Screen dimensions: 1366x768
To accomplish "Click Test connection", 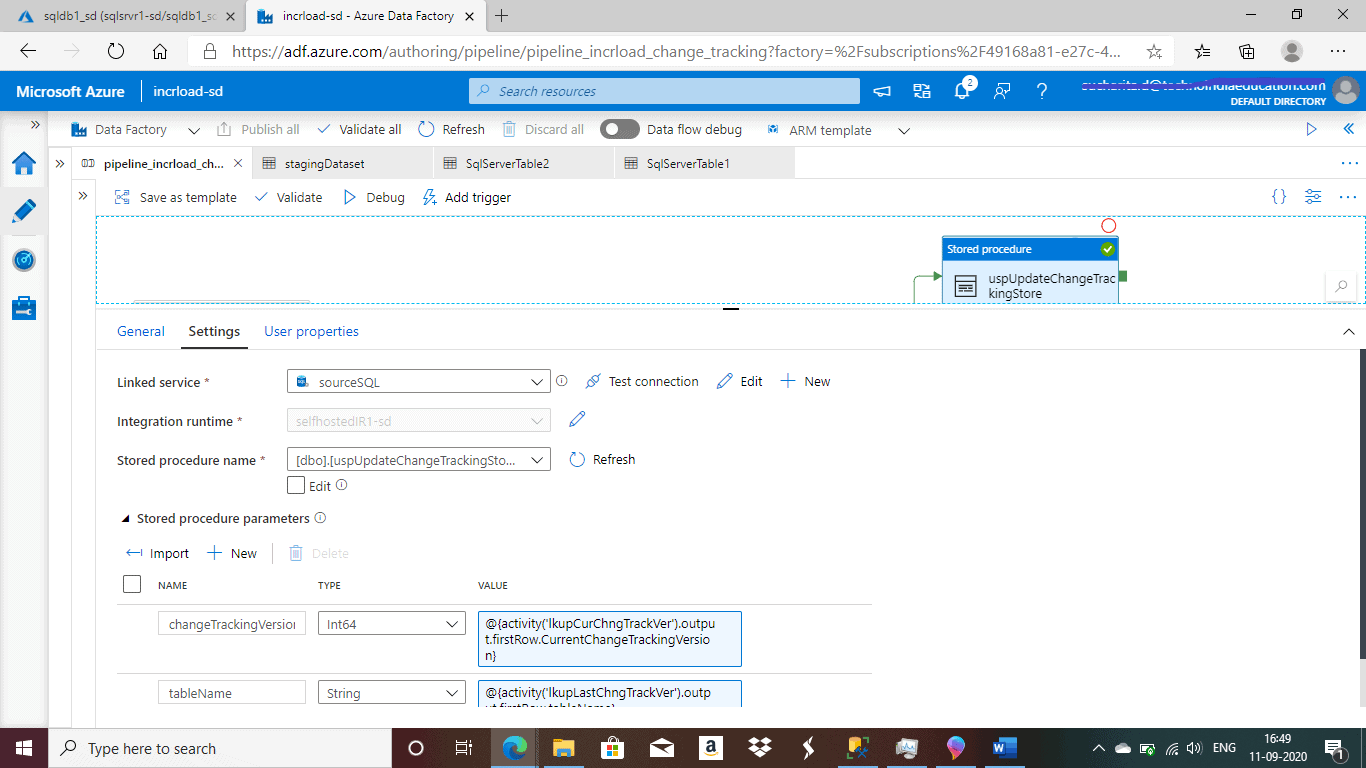I will point(642,381).
